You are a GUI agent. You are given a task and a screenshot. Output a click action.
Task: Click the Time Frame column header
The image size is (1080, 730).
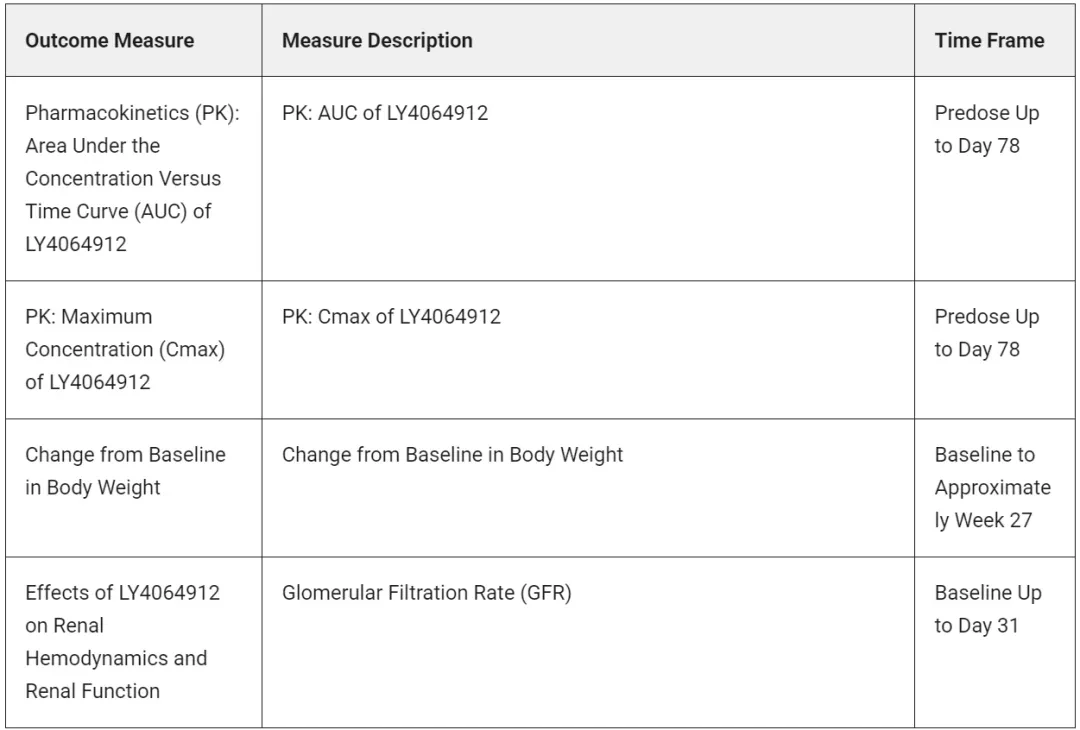point(989,41)
